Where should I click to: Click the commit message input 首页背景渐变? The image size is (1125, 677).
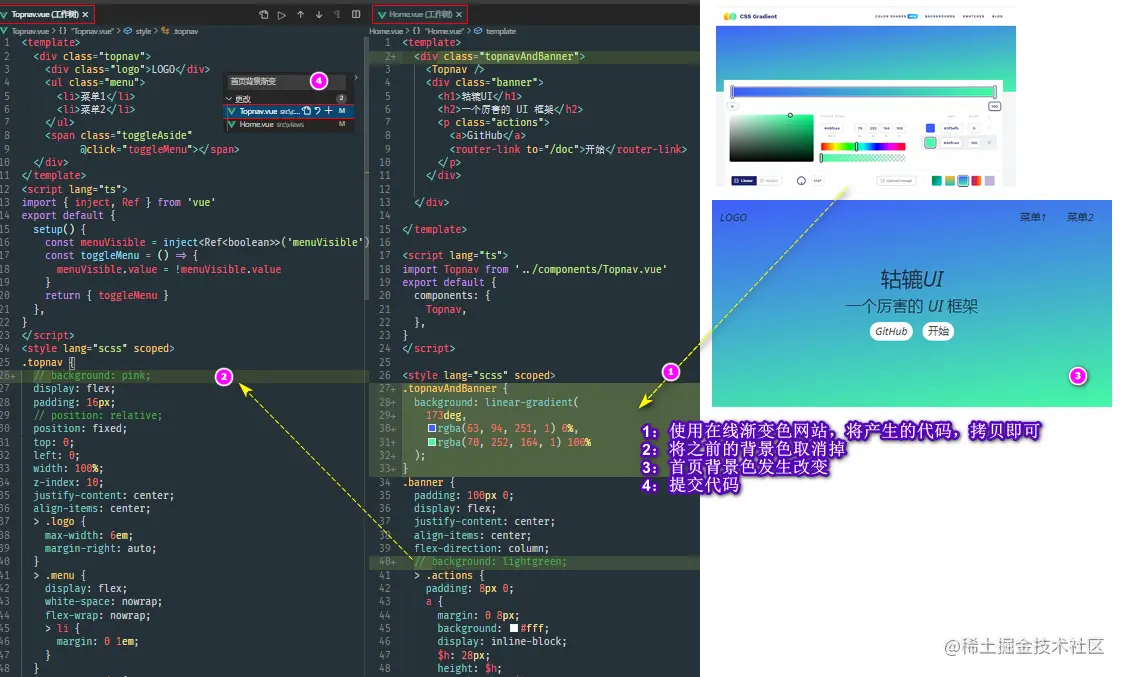click(x=286, y=81)
